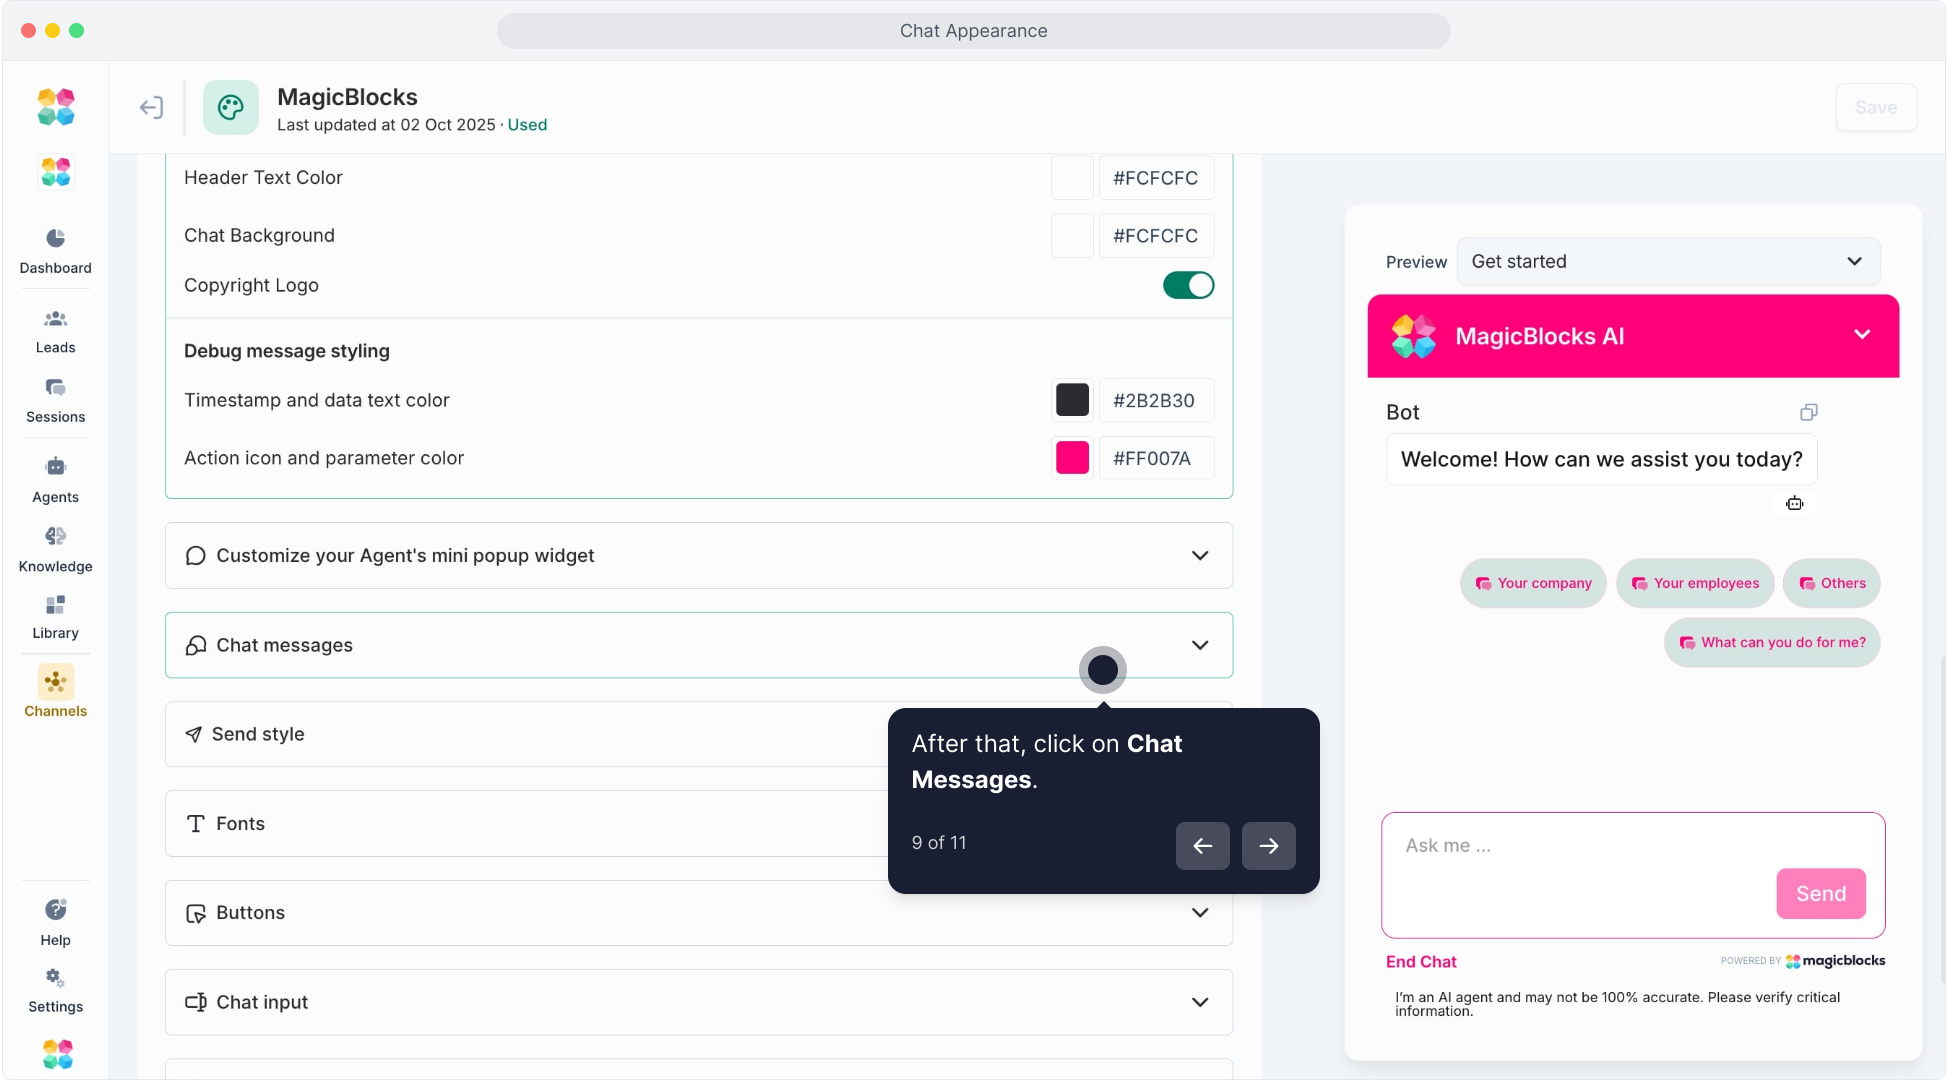Screen dimensions: 1948x1080
Task: Click the copy icon beside Bot label
Action: [x=1808, y=412]
